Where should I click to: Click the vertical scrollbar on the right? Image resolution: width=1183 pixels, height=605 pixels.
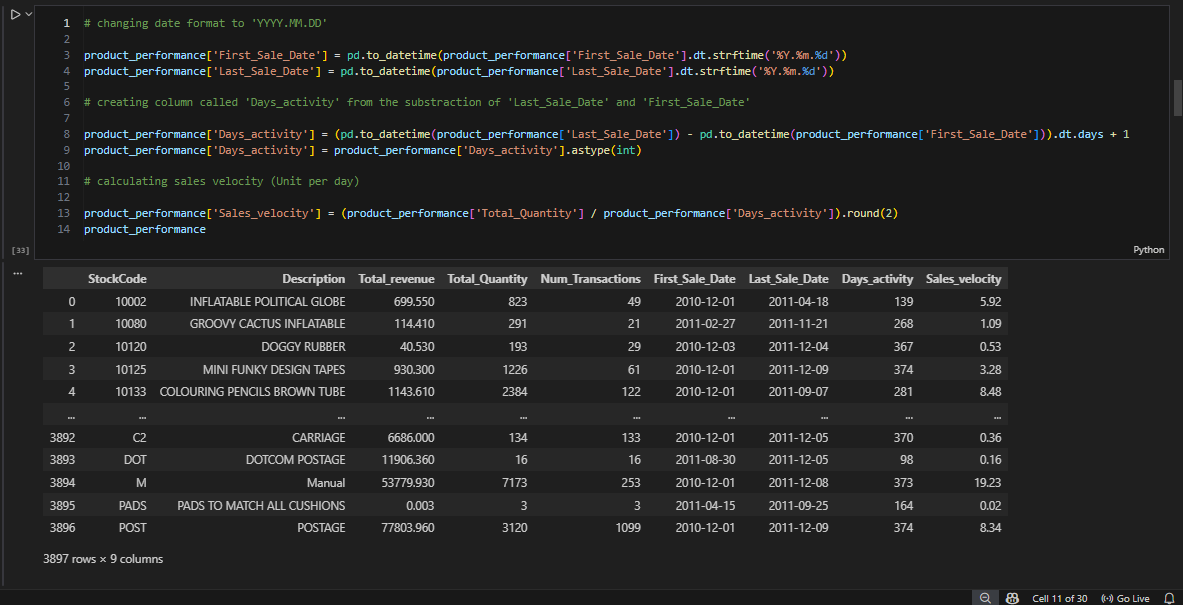pos(1176,95)
